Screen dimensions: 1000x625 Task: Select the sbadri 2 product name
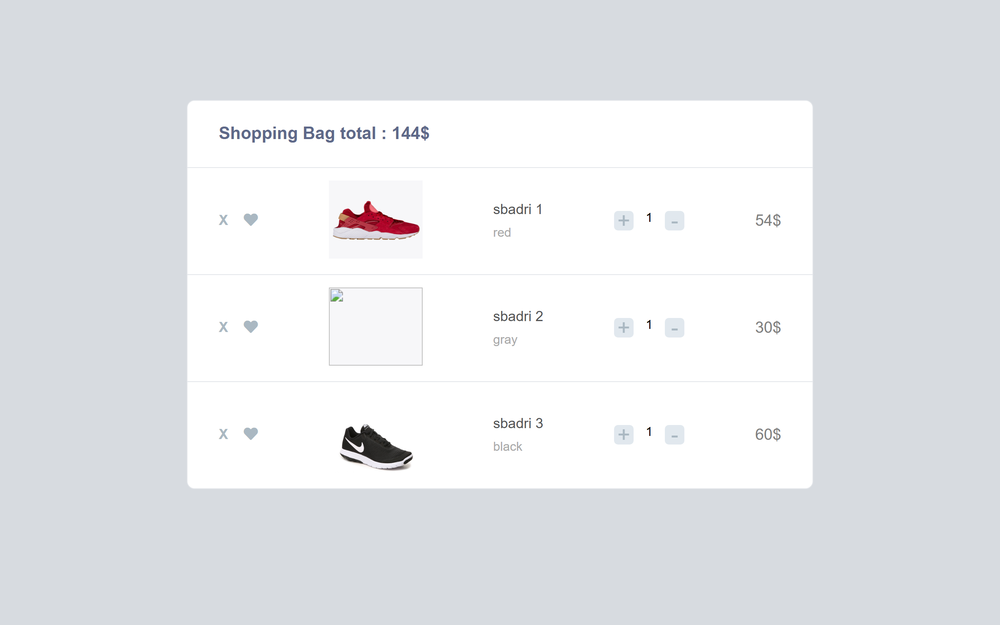(518, 316)
